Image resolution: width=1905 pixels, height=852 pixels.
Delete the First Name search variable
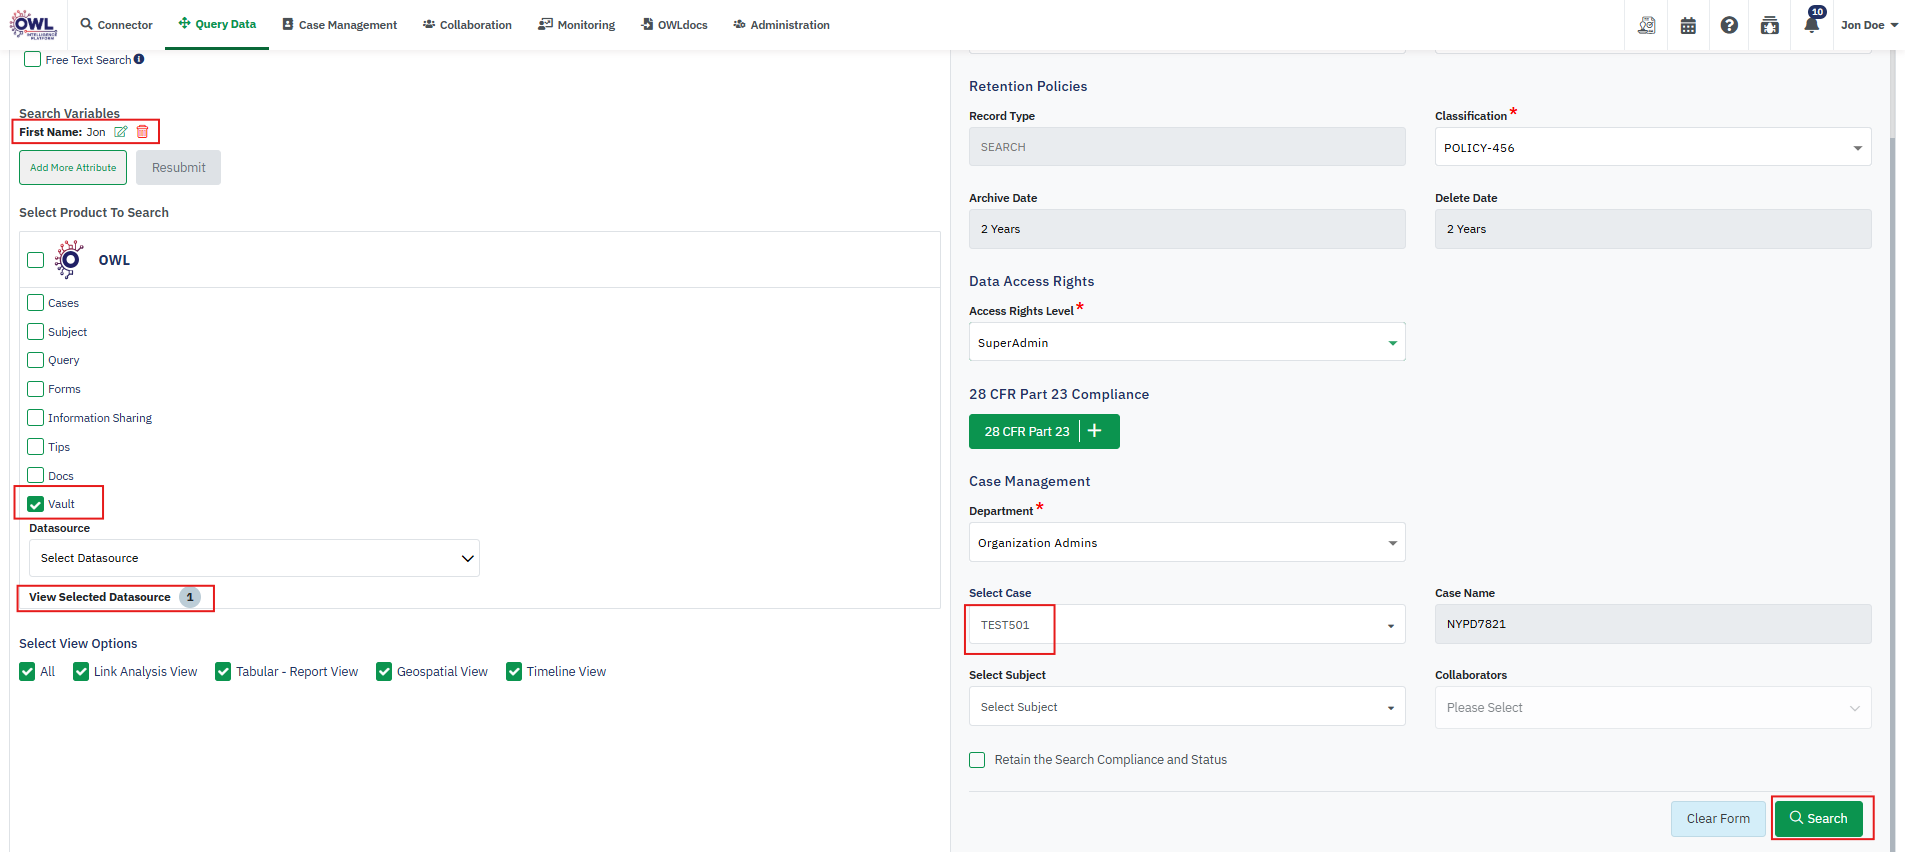point(143,132)
